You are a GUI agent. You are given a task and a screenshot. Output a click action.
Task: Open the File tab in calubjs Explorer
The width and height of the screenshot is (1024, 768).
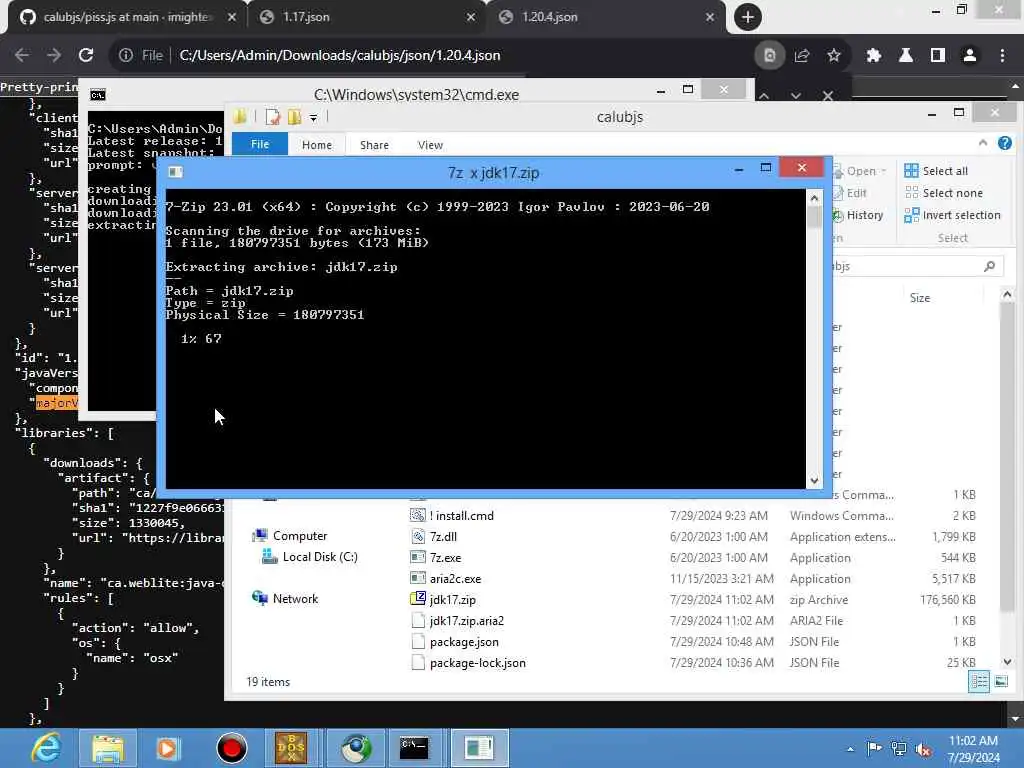point(260,144)
